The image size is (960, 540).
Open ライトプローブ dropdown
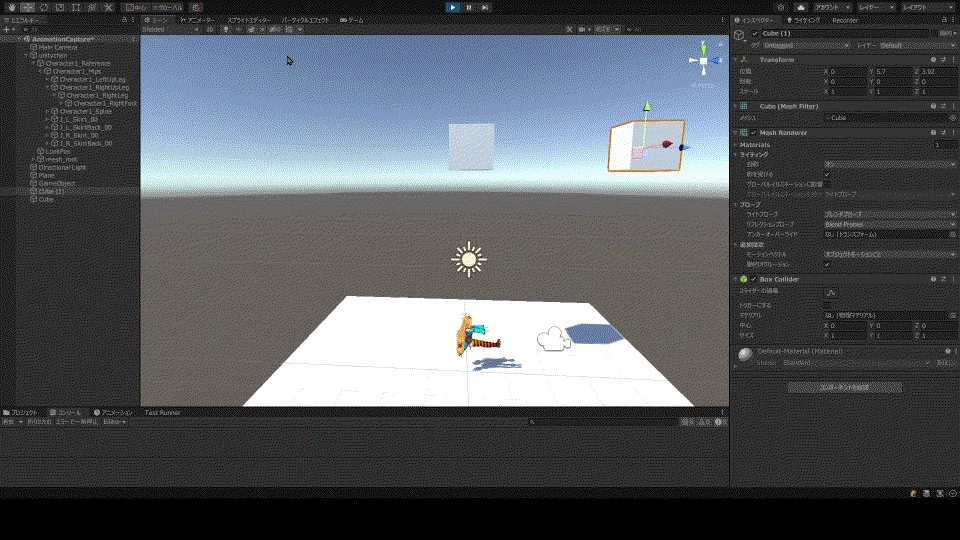tap(890, 214)
